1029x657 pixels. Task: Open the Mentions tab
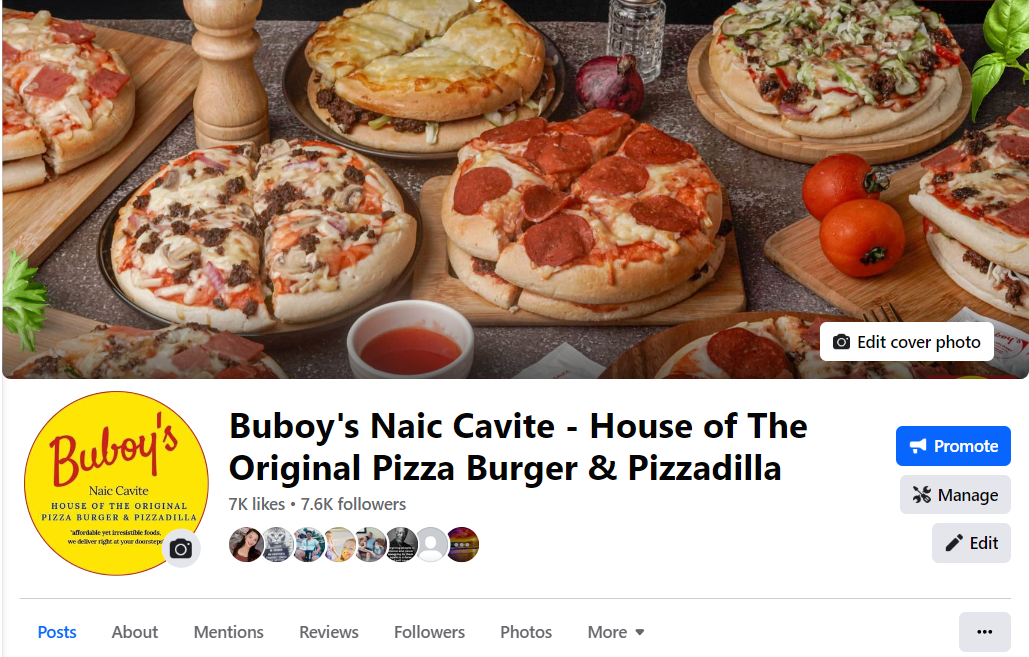(228, 632)
